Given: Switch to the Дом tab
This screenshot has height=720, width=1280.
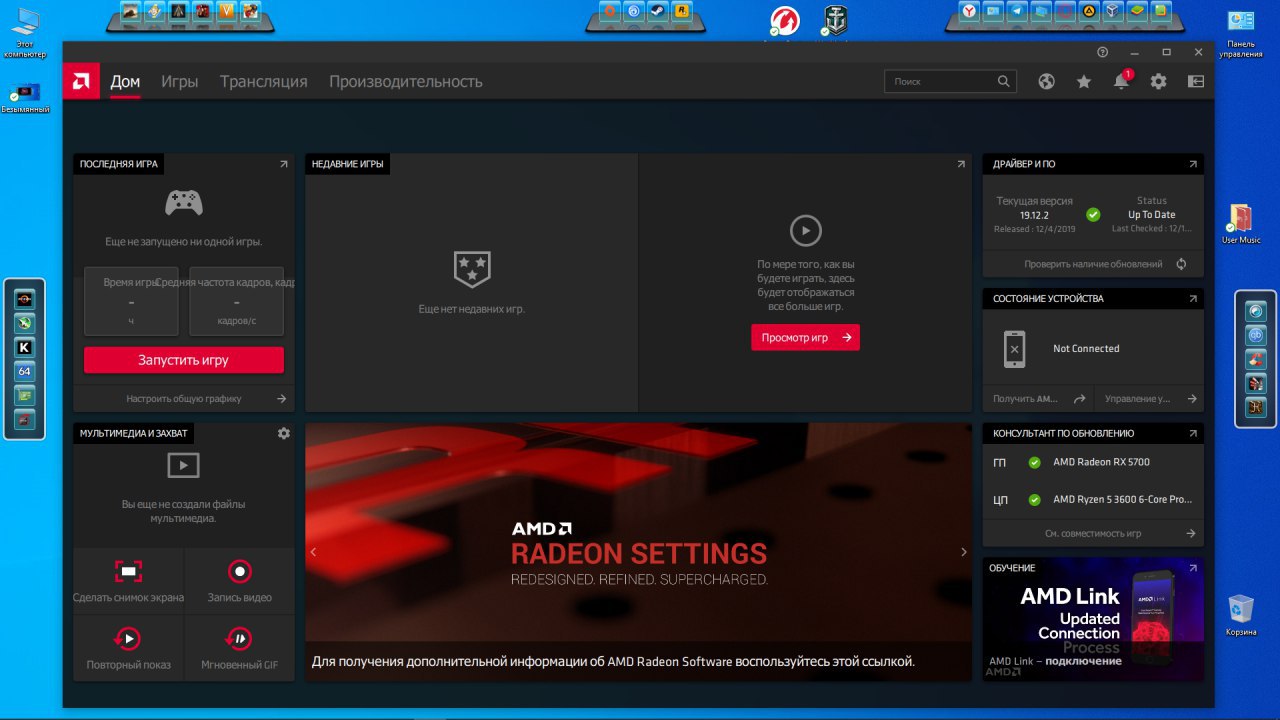Looking at the screenshot, I should [125, 82].
